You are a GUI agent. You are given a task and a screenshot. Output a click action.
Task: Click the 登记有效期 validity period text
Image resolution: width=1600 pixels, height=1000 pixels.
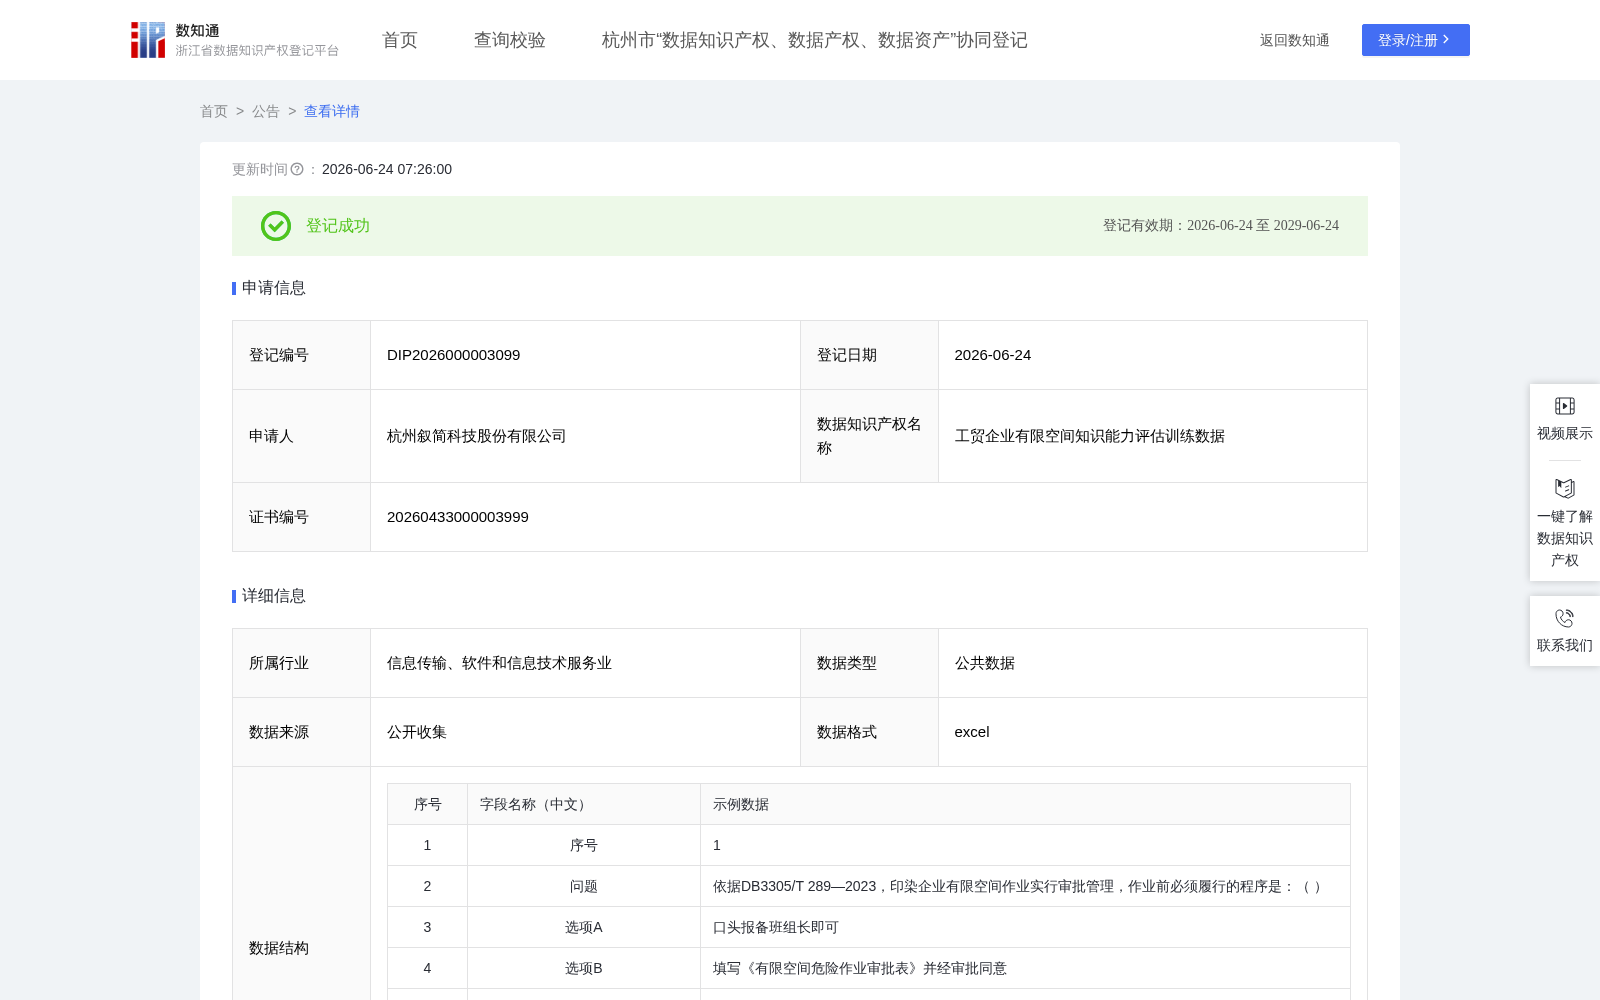(x=1221, y=226)
